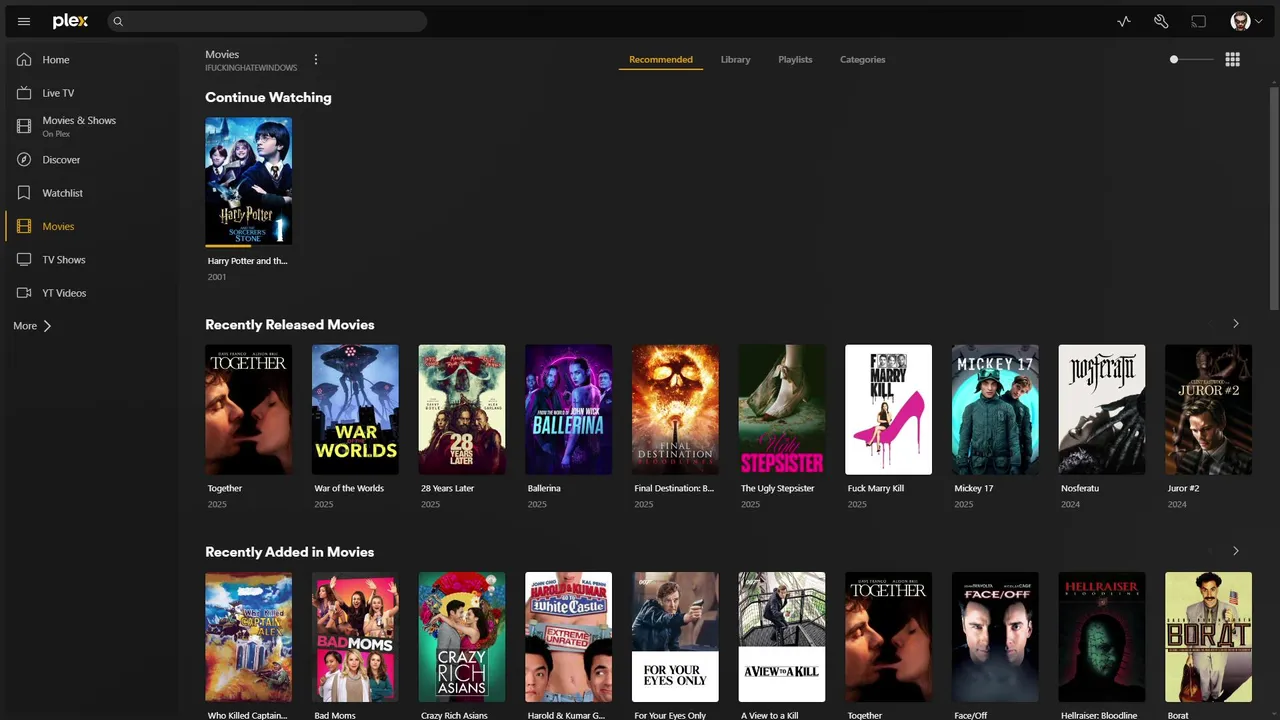Open For Your Eyes Only poster

[x=675, y=637]
